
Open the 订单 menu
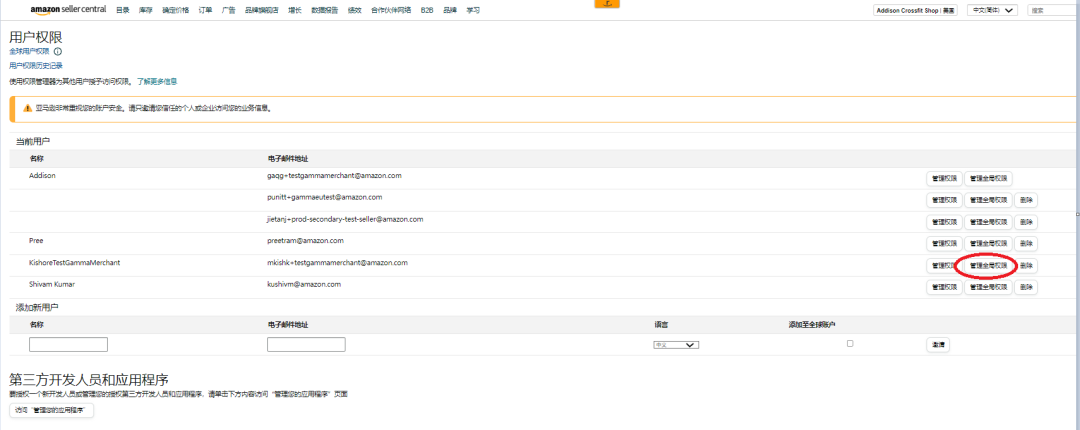205,10
